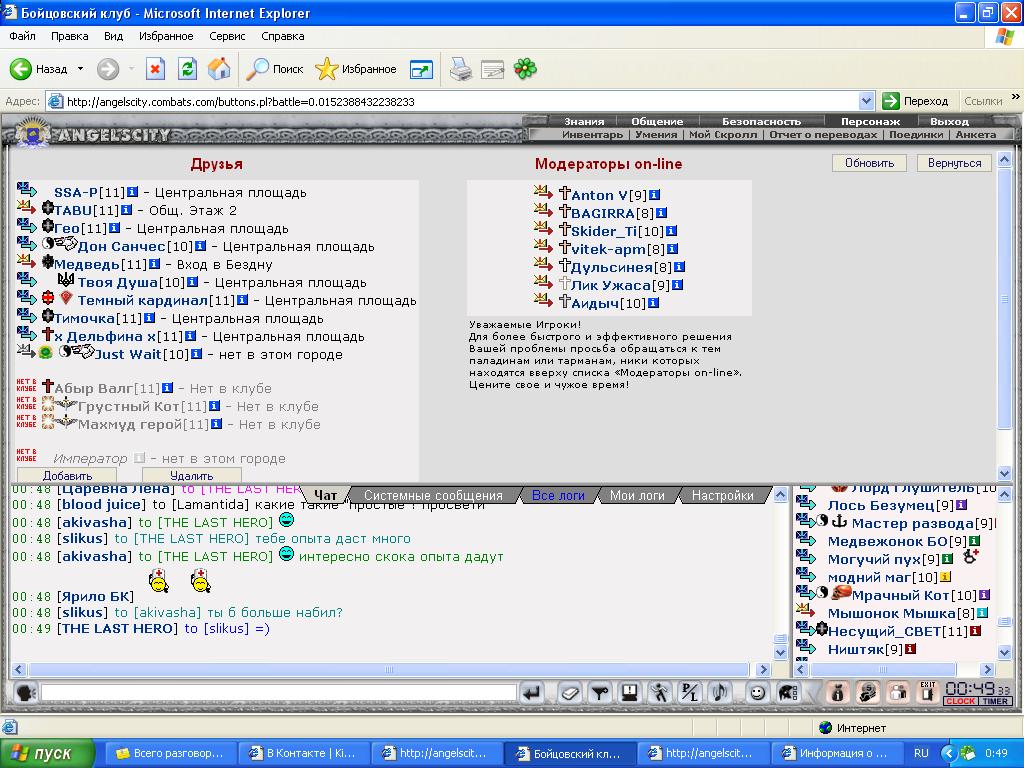This screenshot has height=768, width=1024.
Task: Open the Forward button history dropdown arrow
Action: 131,69
